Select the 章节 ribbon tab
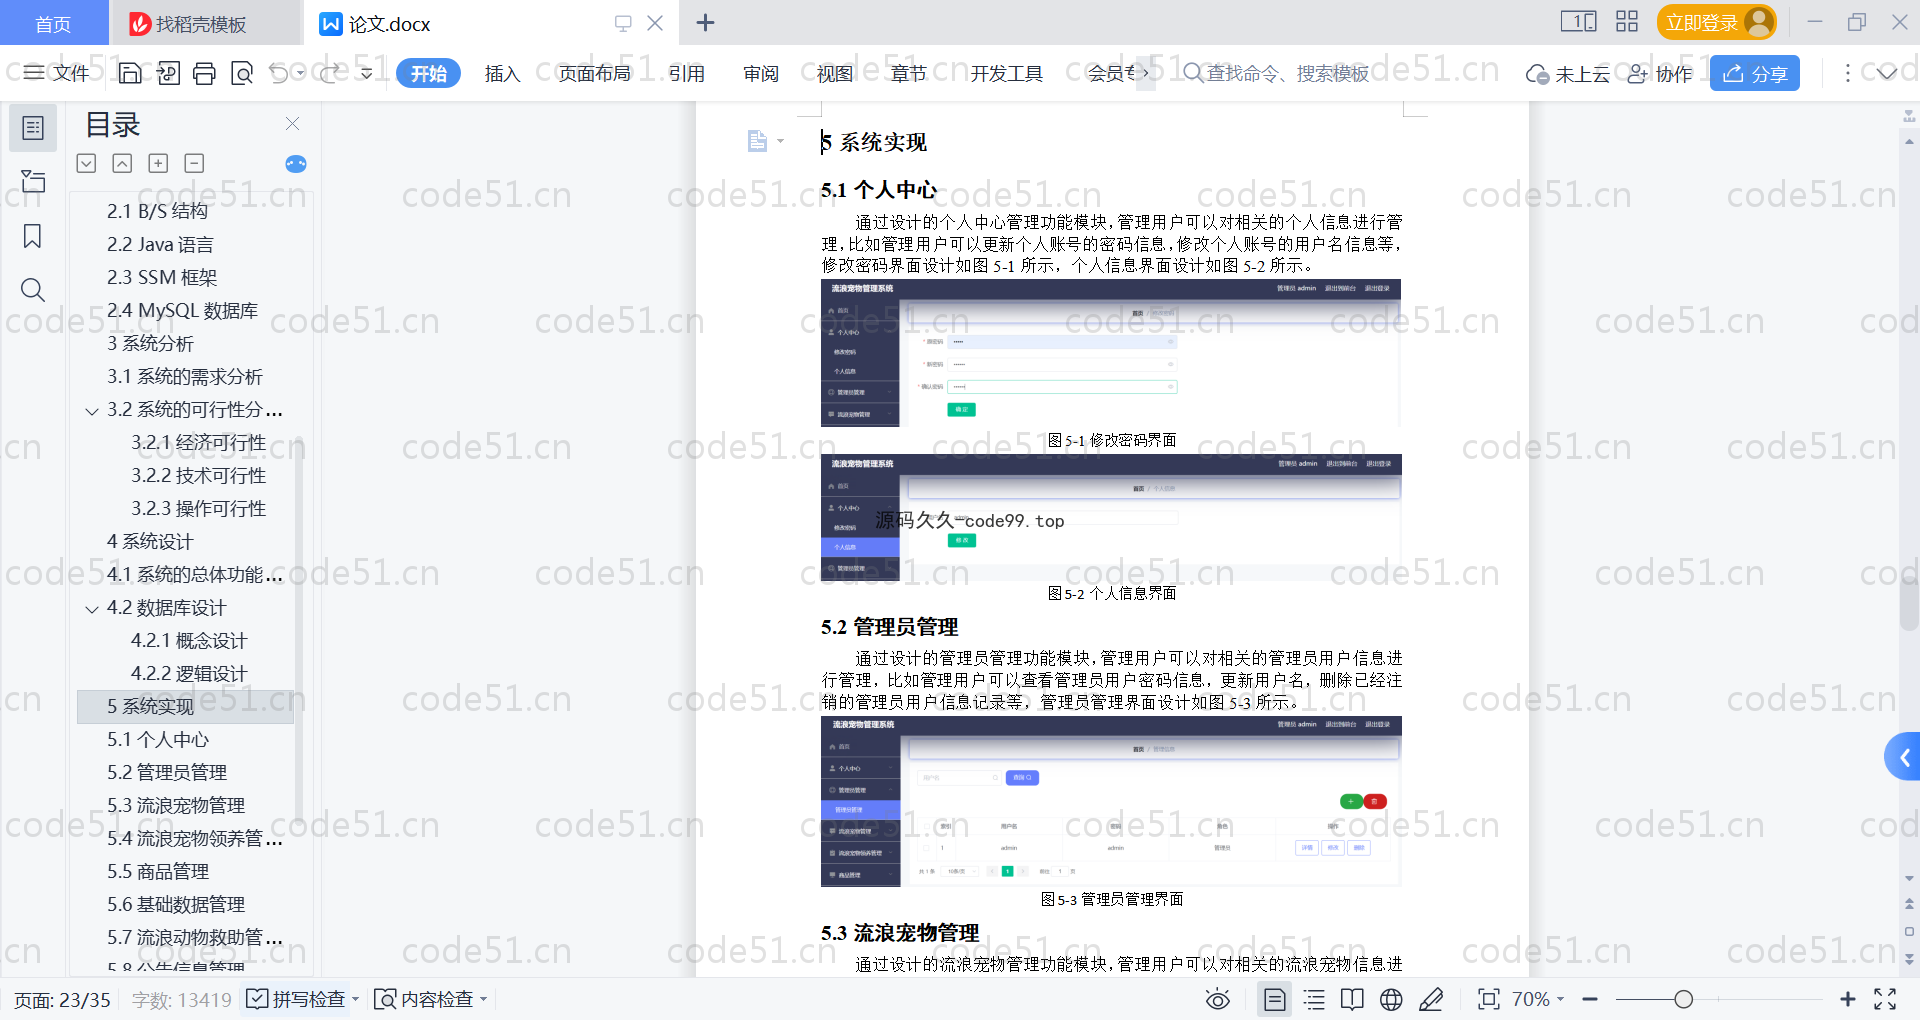This screenshot has width=1920, height=1020. tap(909, 73)
